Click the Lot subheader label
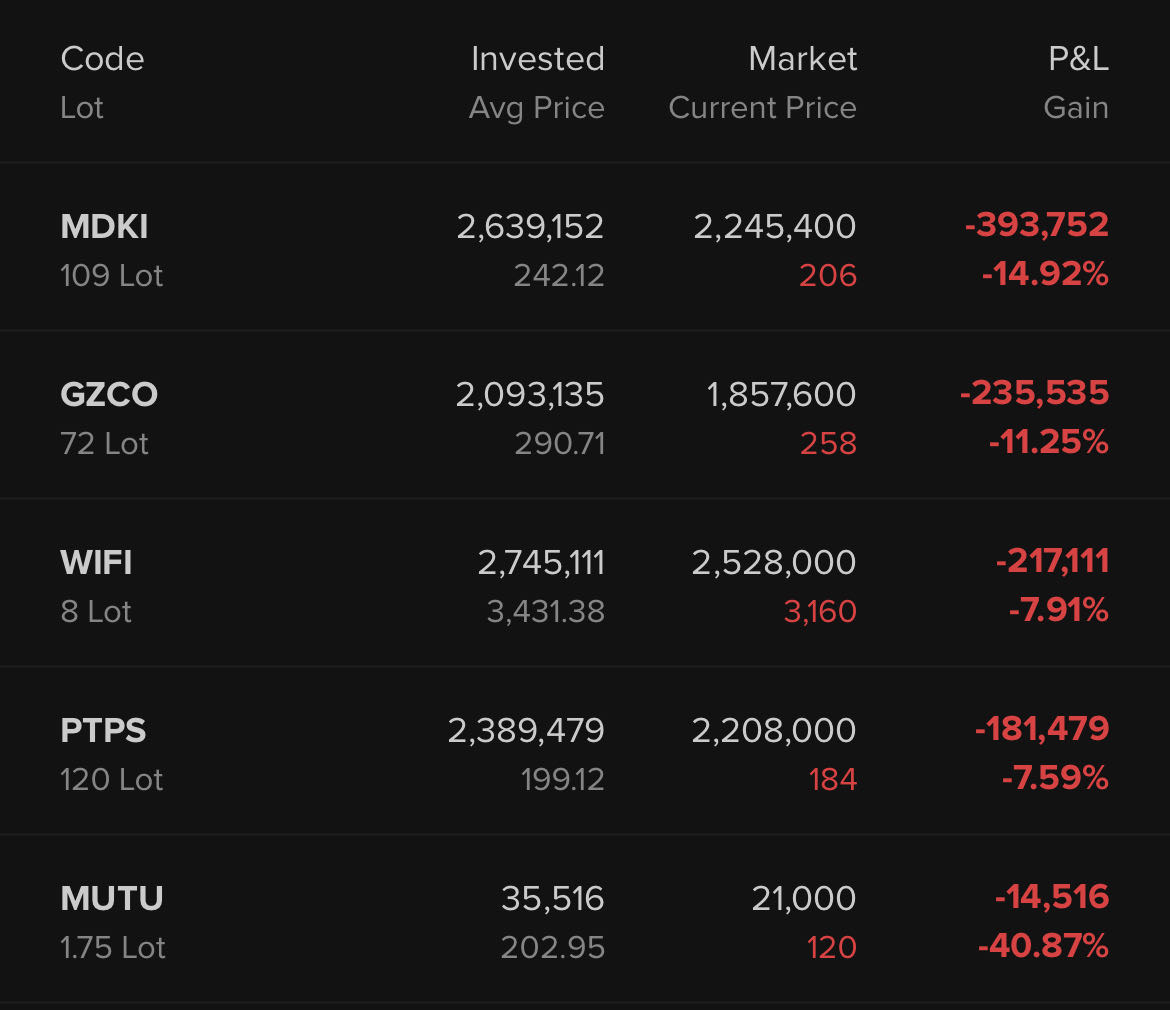This screenshot has height=1010, width=1170. coord(82,108)
